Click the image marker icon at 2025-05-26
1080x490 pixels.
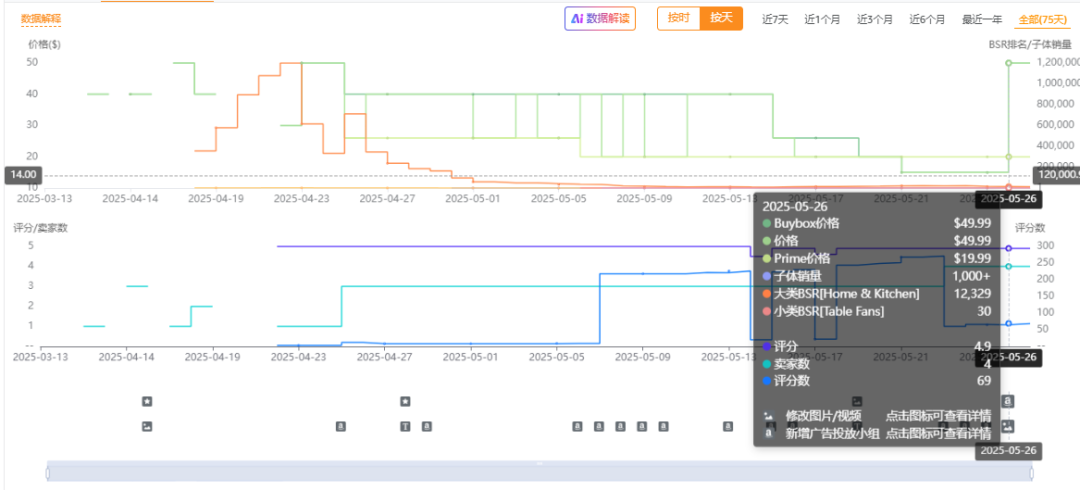tap(1008, 426)
